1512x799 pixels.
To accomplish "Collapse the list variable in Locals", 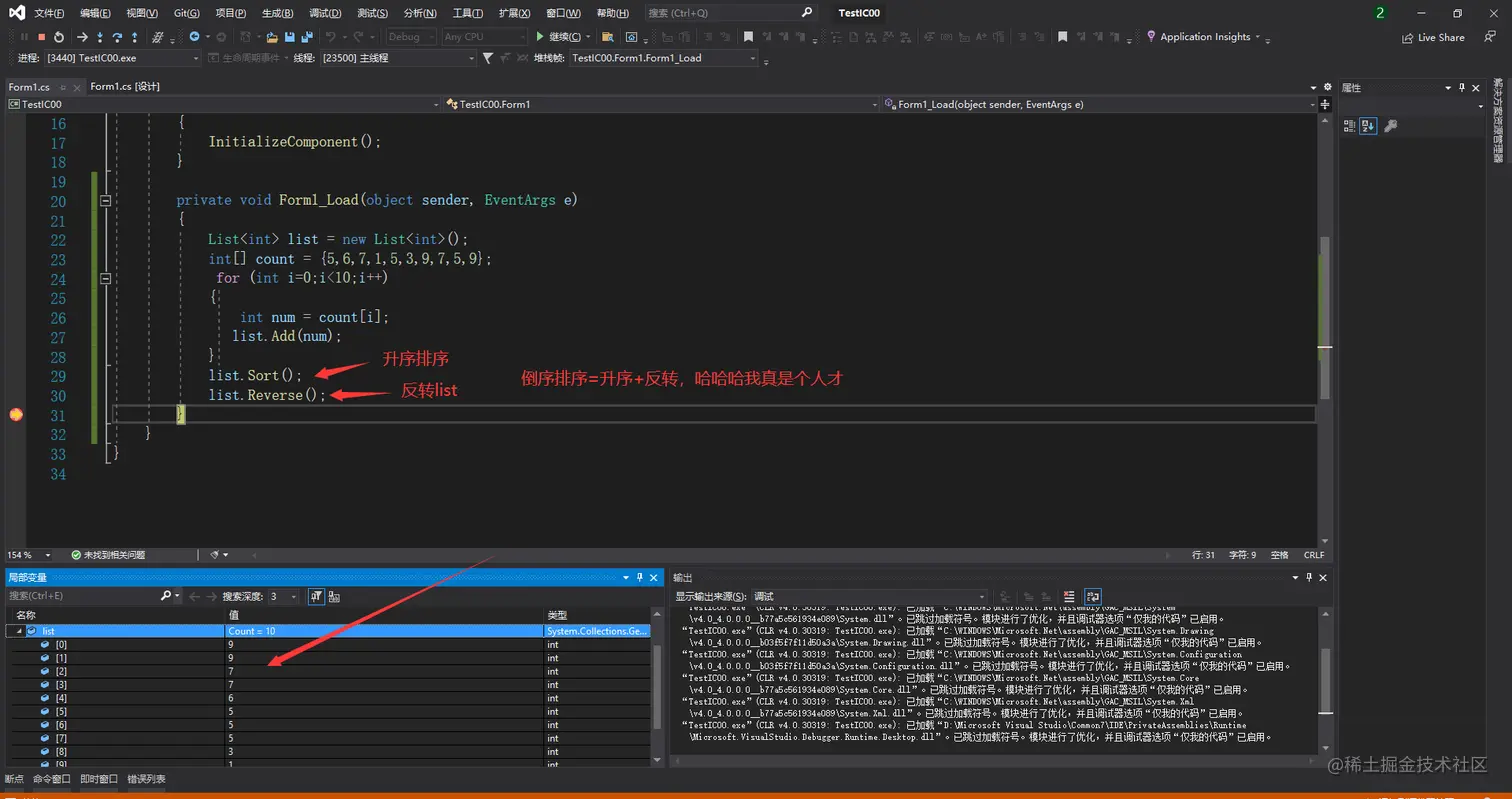I will (x=19, y=631).
